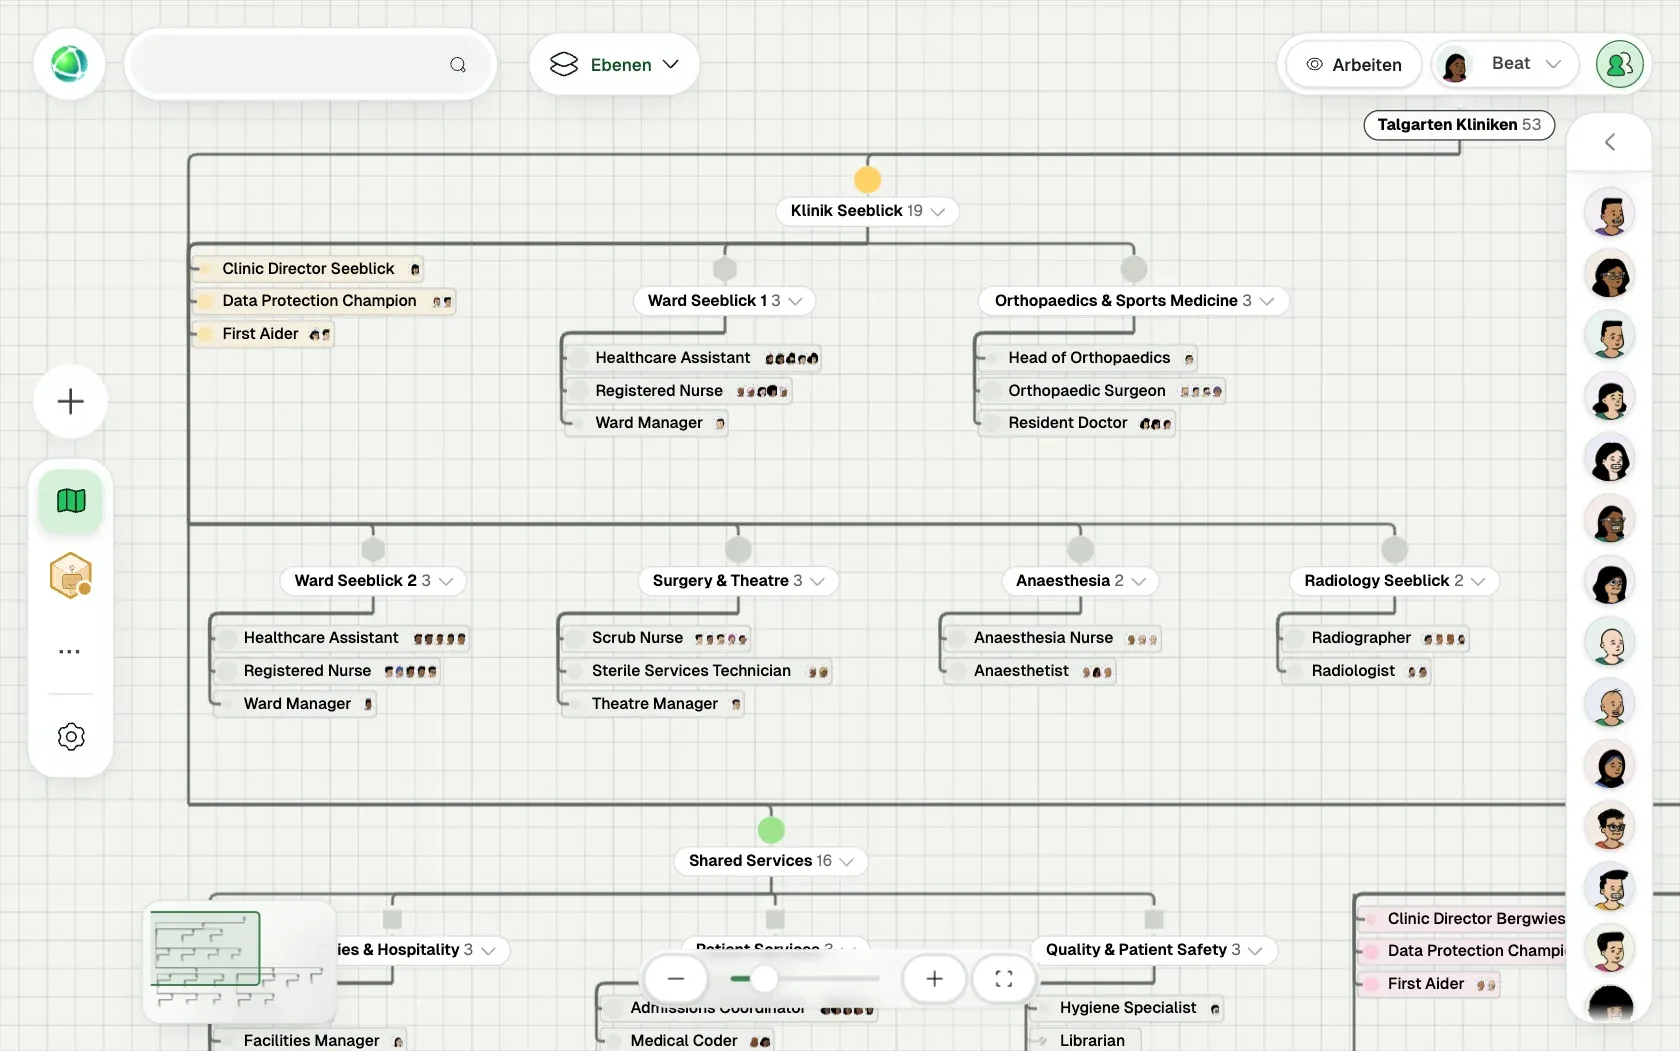Click the green Shared Services node circle
The width and height of the screenshot is (1680, 1051).
pyautogui.click(x=771, y=830)
